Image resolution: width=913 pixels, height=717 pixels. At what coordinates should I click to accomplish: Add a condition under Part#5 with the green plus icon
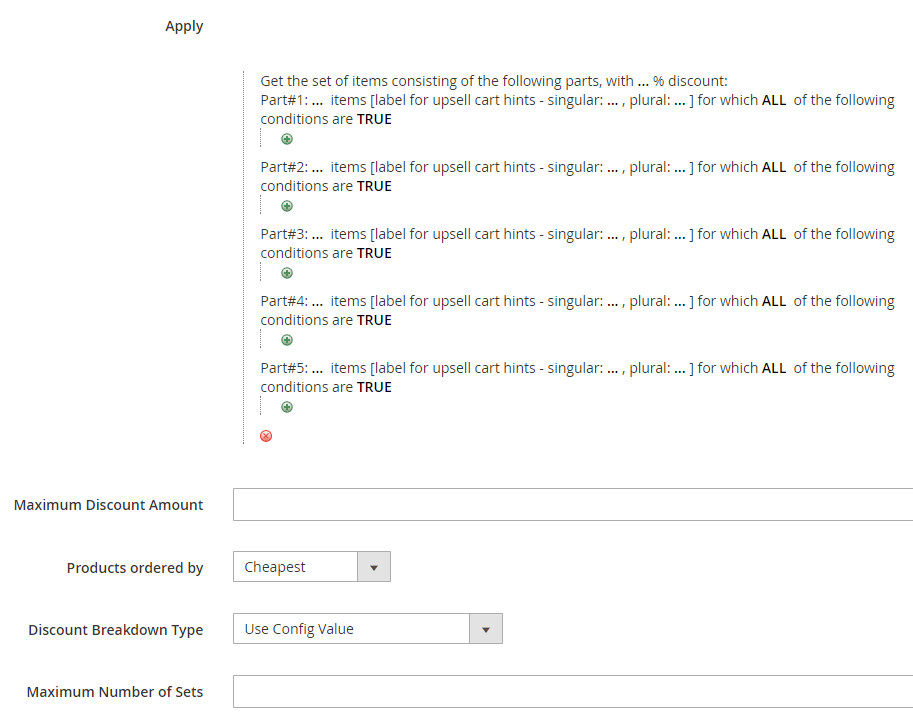tap(286, 407)
